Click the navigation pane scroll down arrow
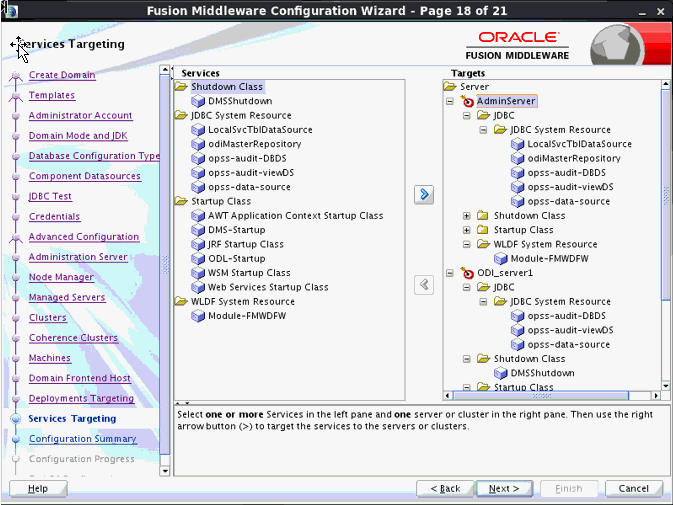673x505 pixels. coord(164,471)
